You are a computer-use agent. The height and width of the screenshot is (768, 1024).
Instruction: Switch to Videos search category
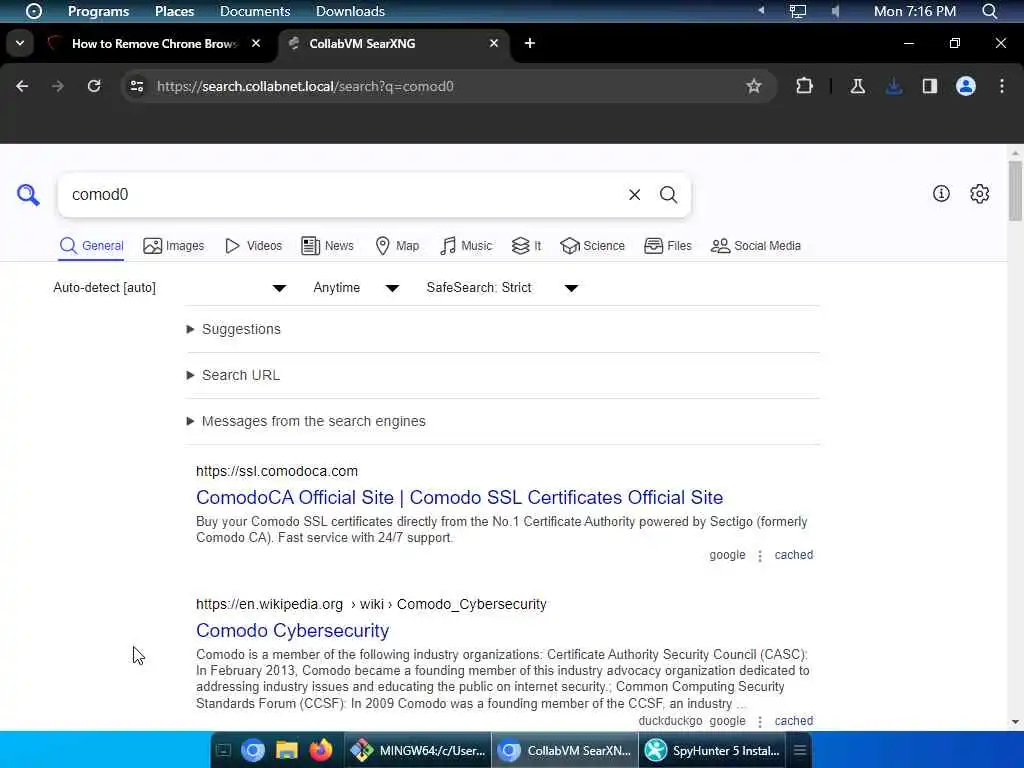[253, 246]
